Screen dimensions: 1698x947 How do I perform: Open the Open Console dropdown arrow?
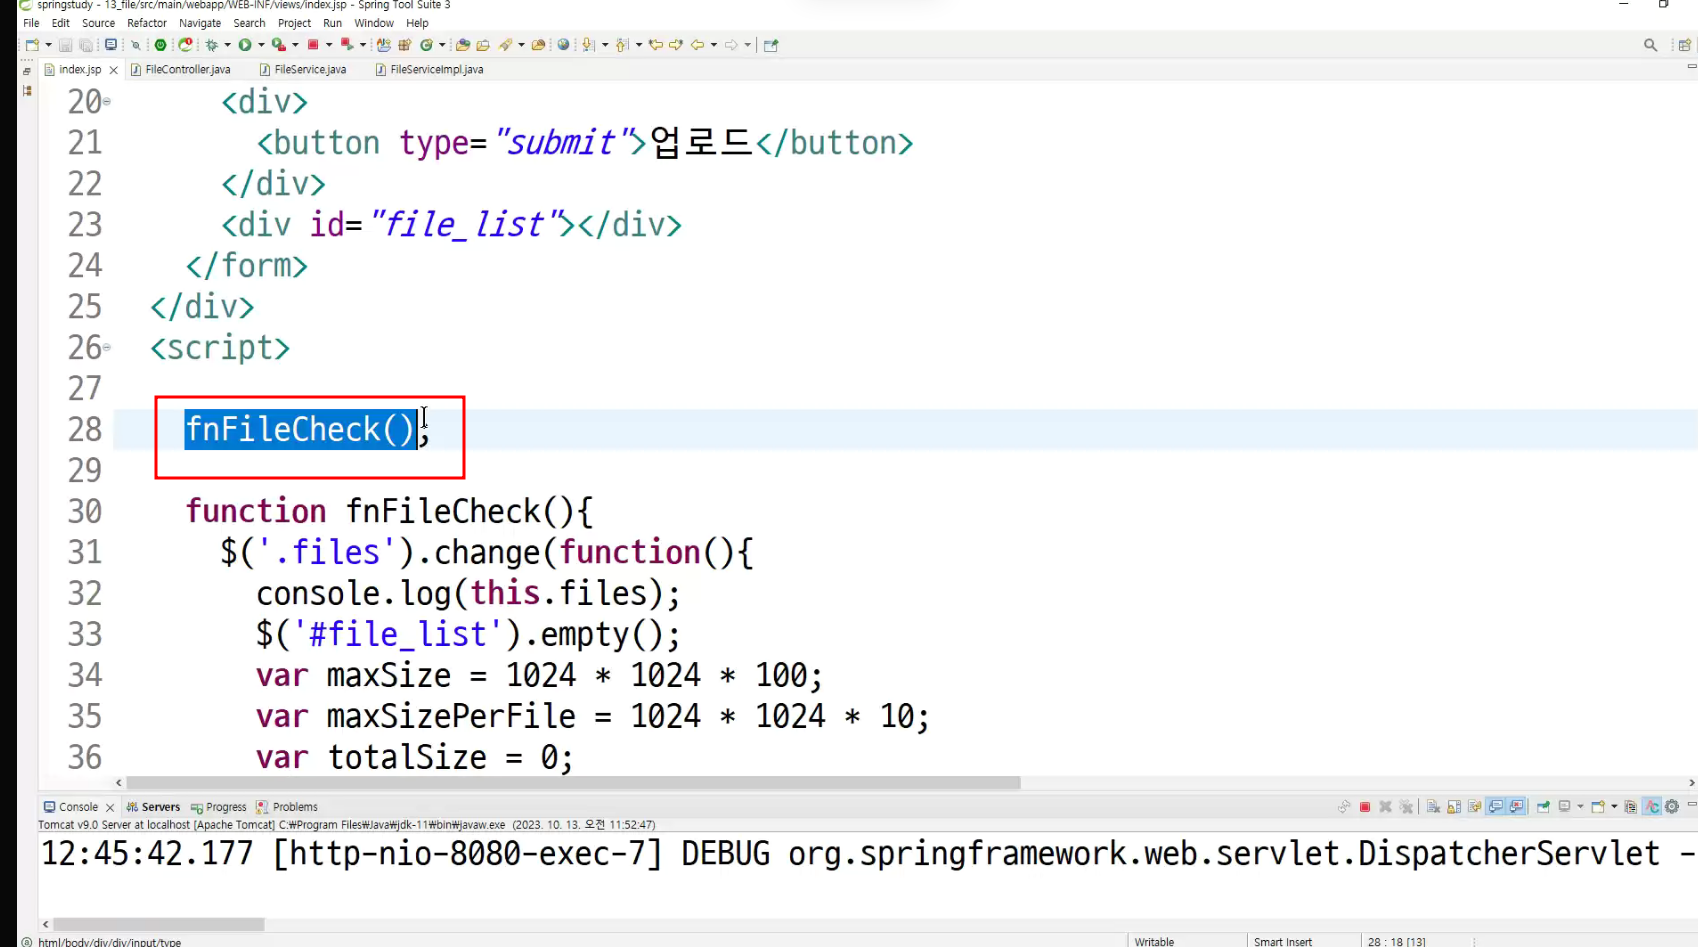[x=1614, y=807]
